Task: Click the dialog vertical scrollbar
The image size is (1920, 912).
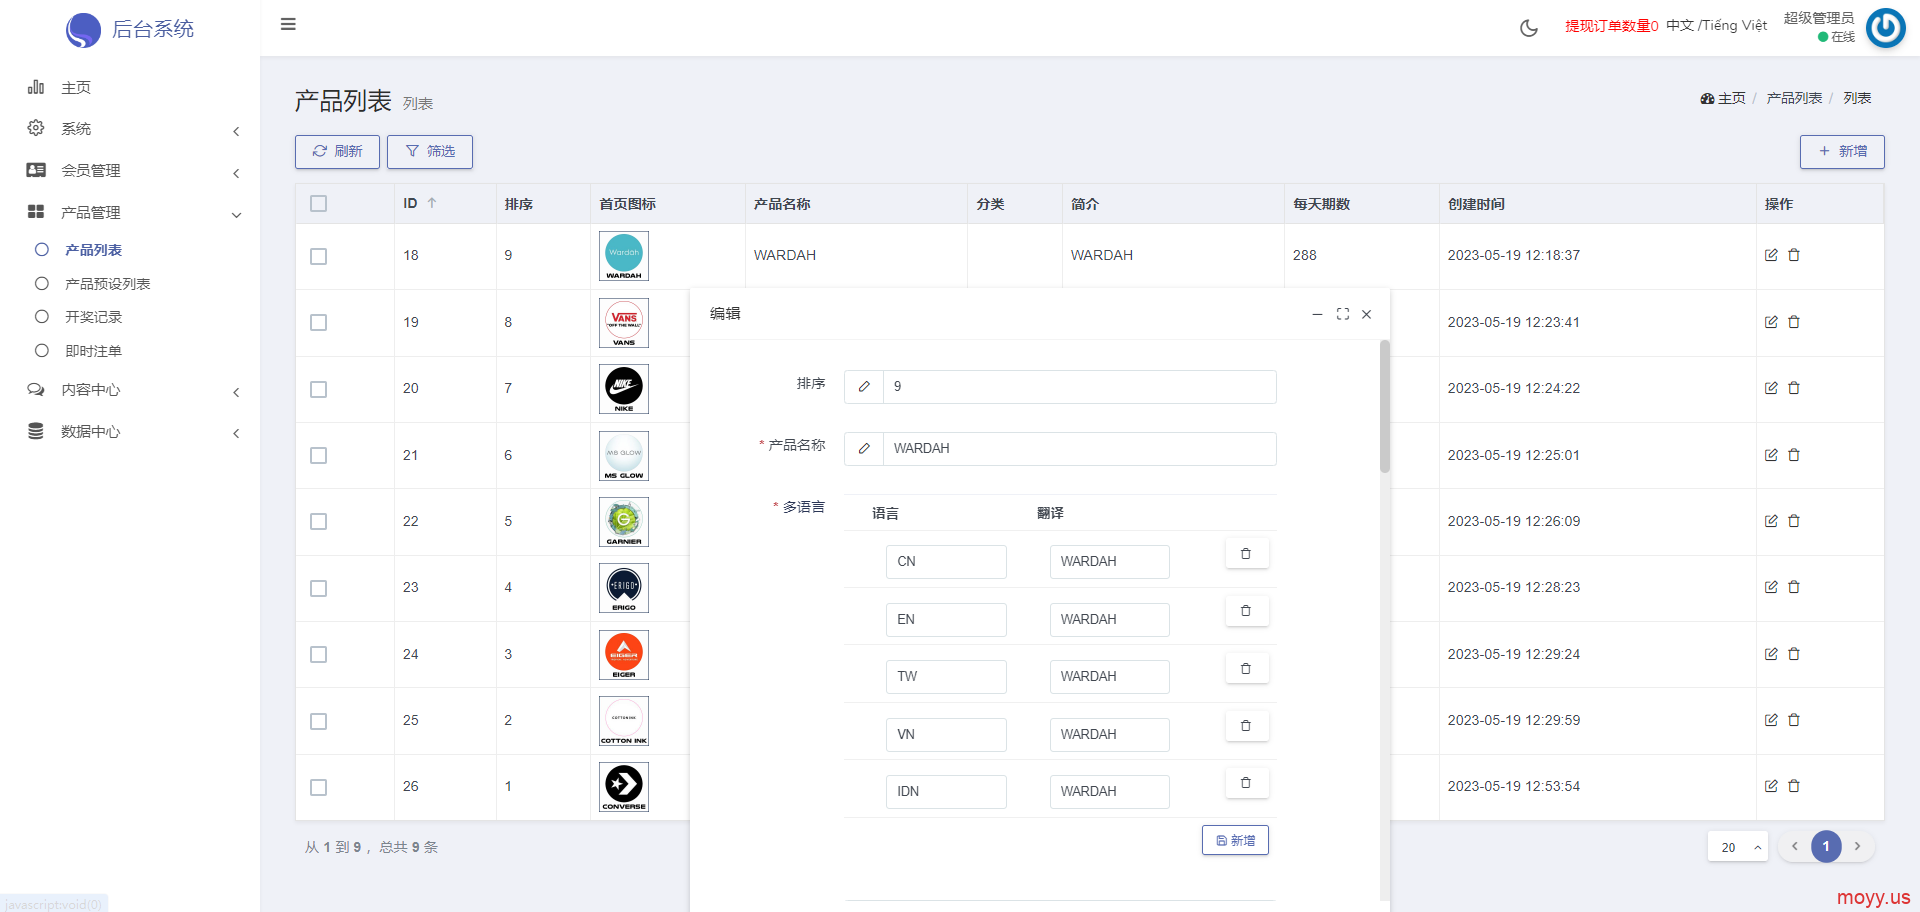Action: [x=1385, y=406]
